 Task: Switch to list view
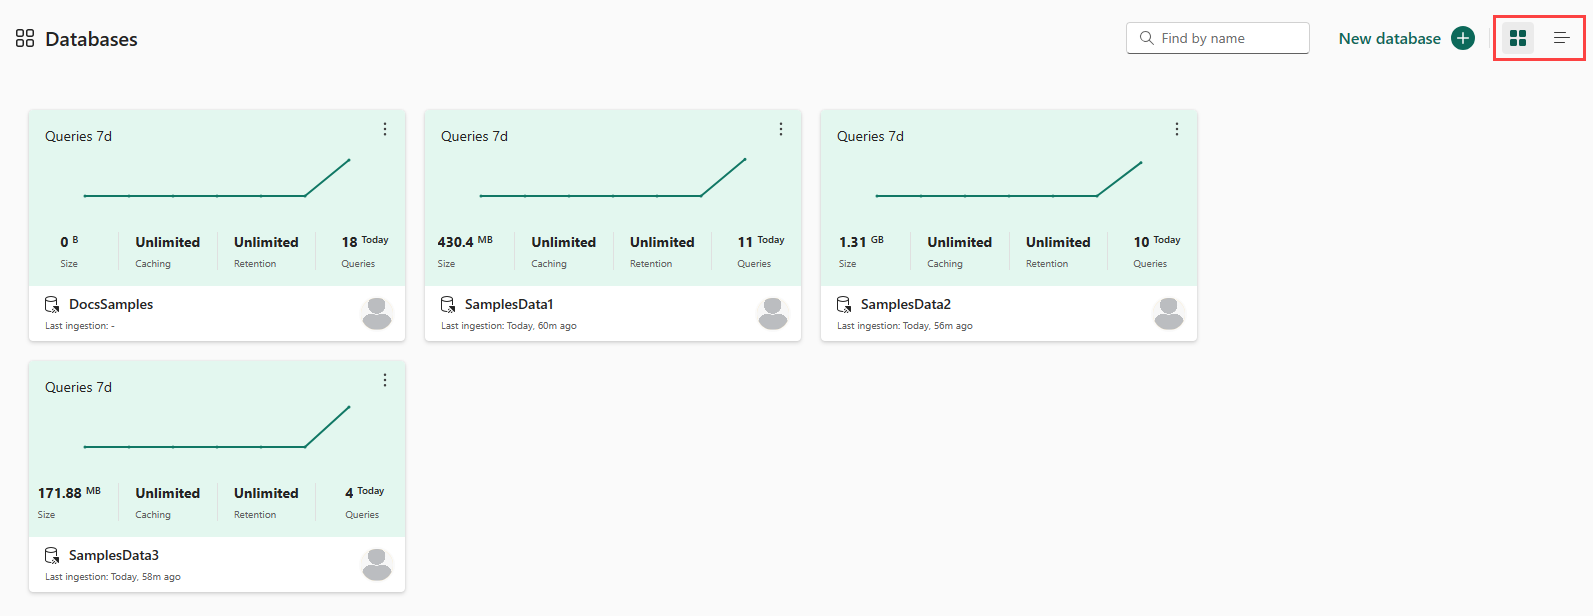coord(1561,38)
